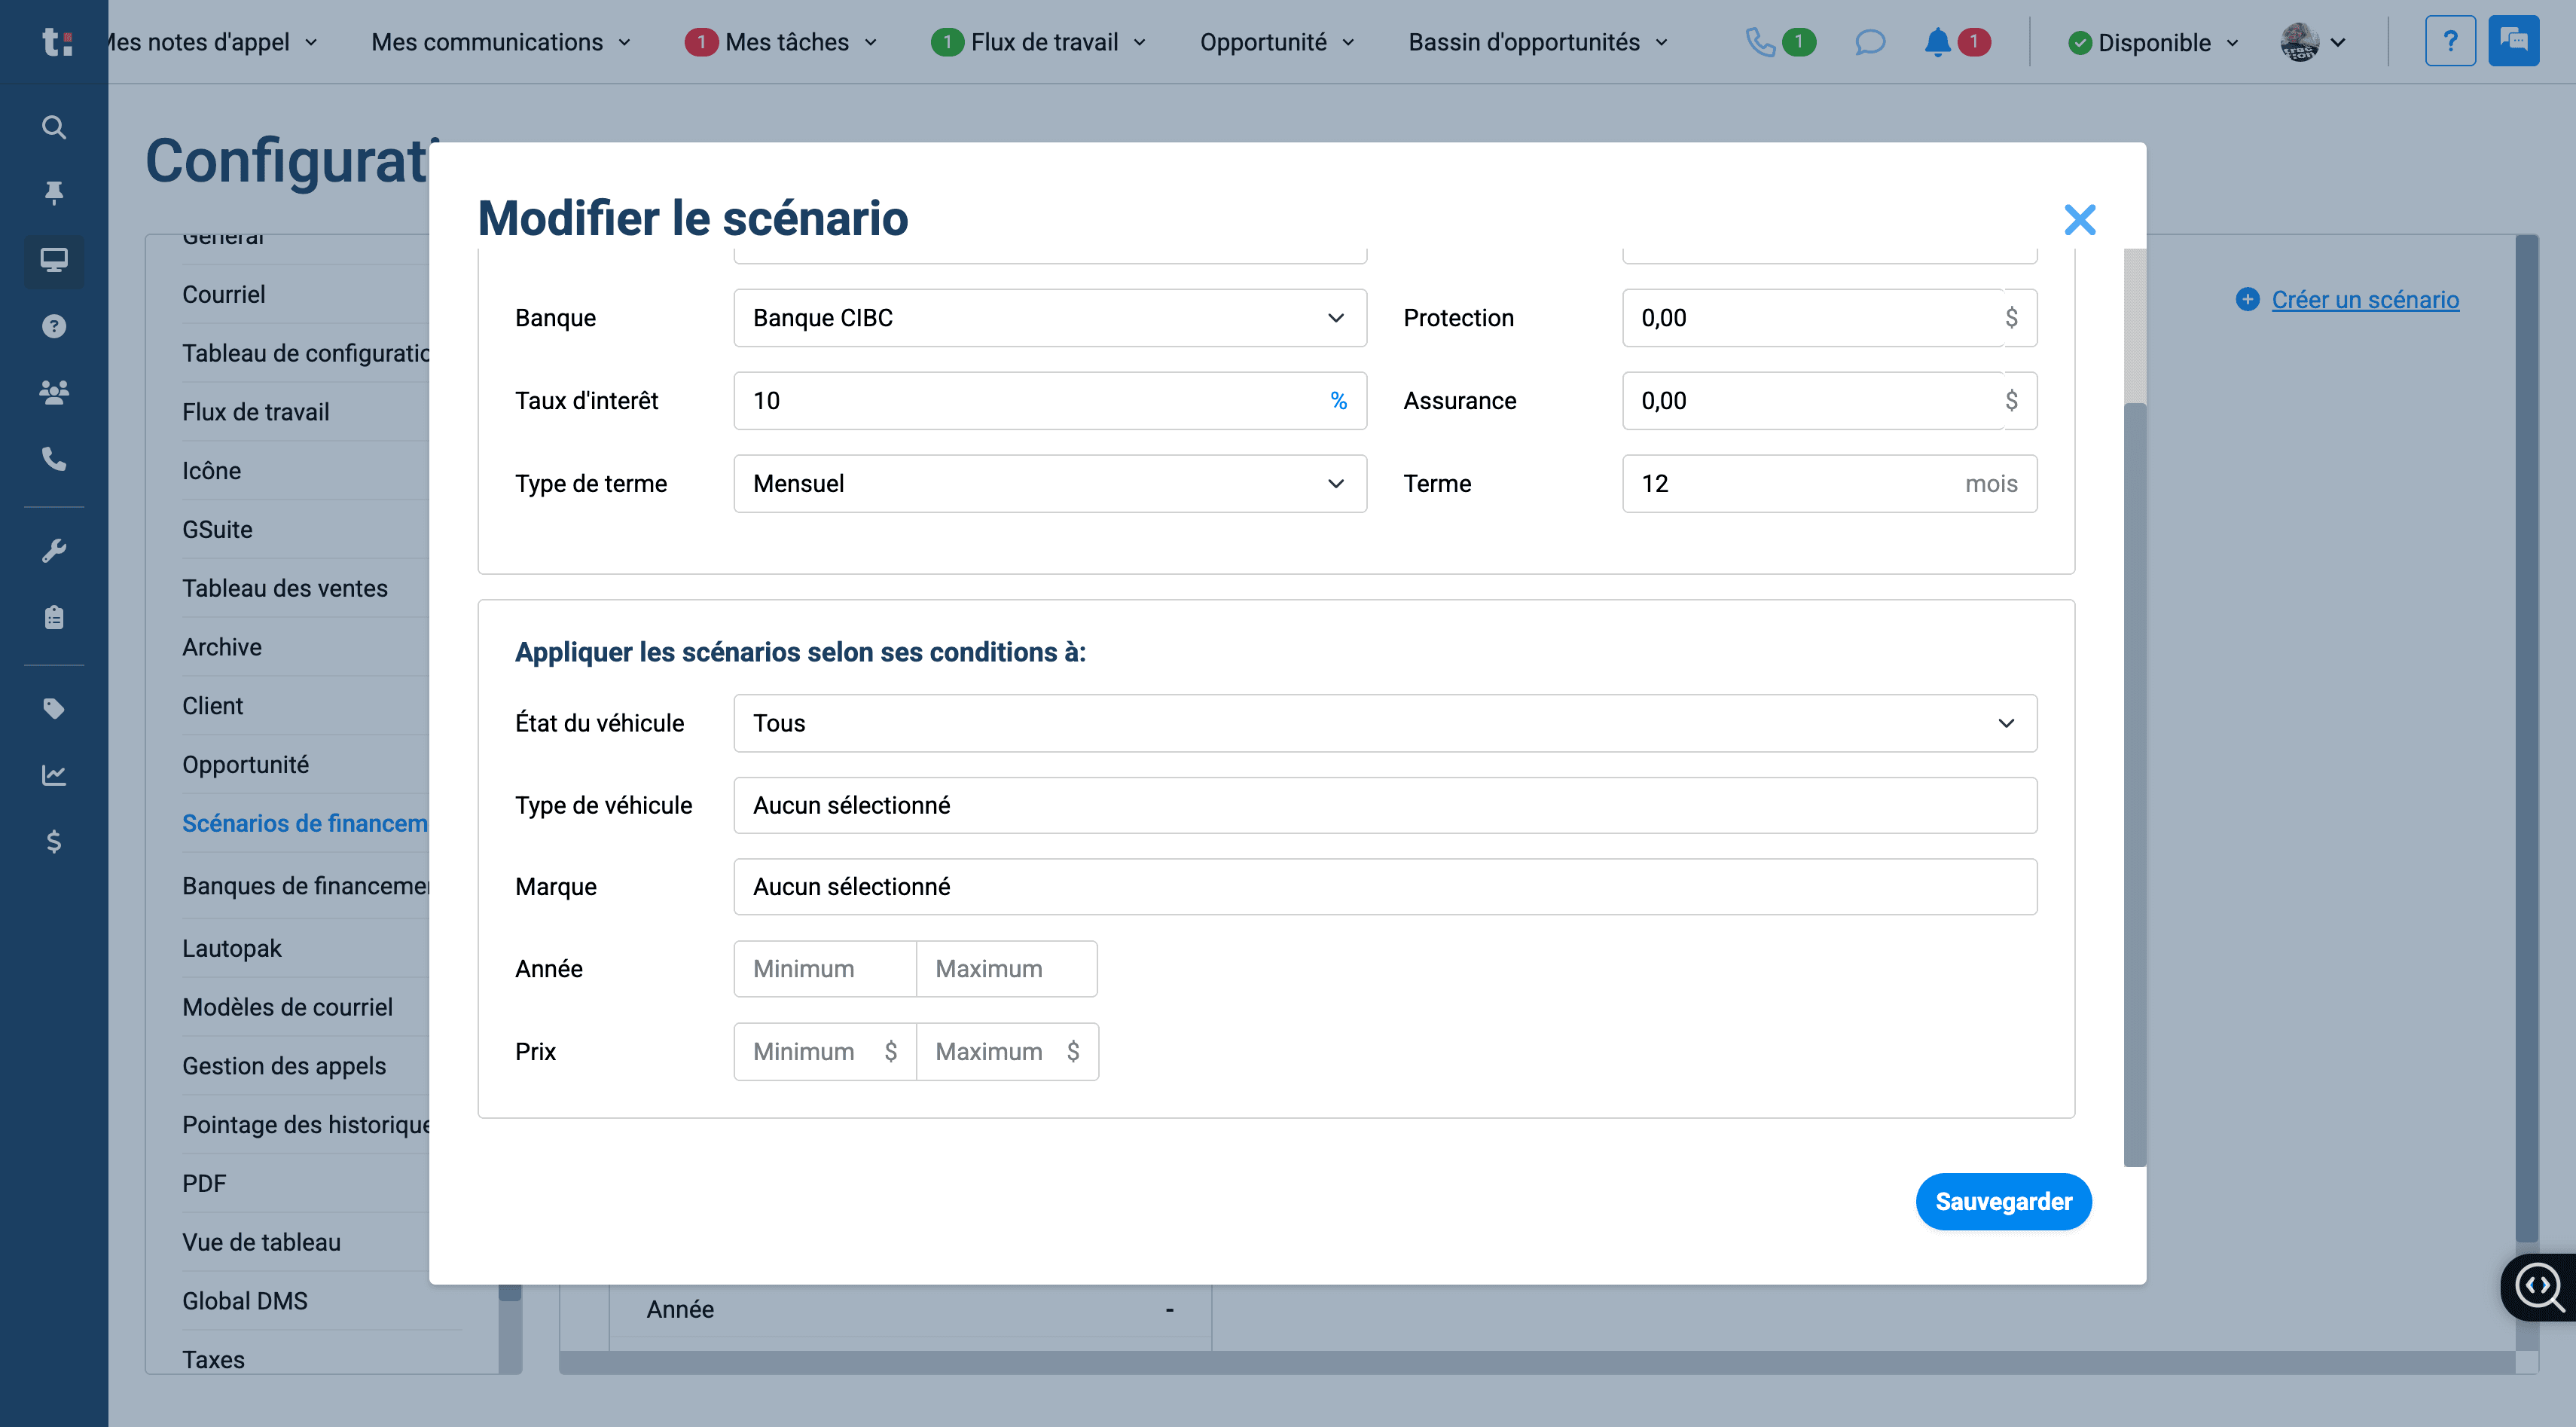Click the phone icon in sidebar

click(x=54, y=459)
